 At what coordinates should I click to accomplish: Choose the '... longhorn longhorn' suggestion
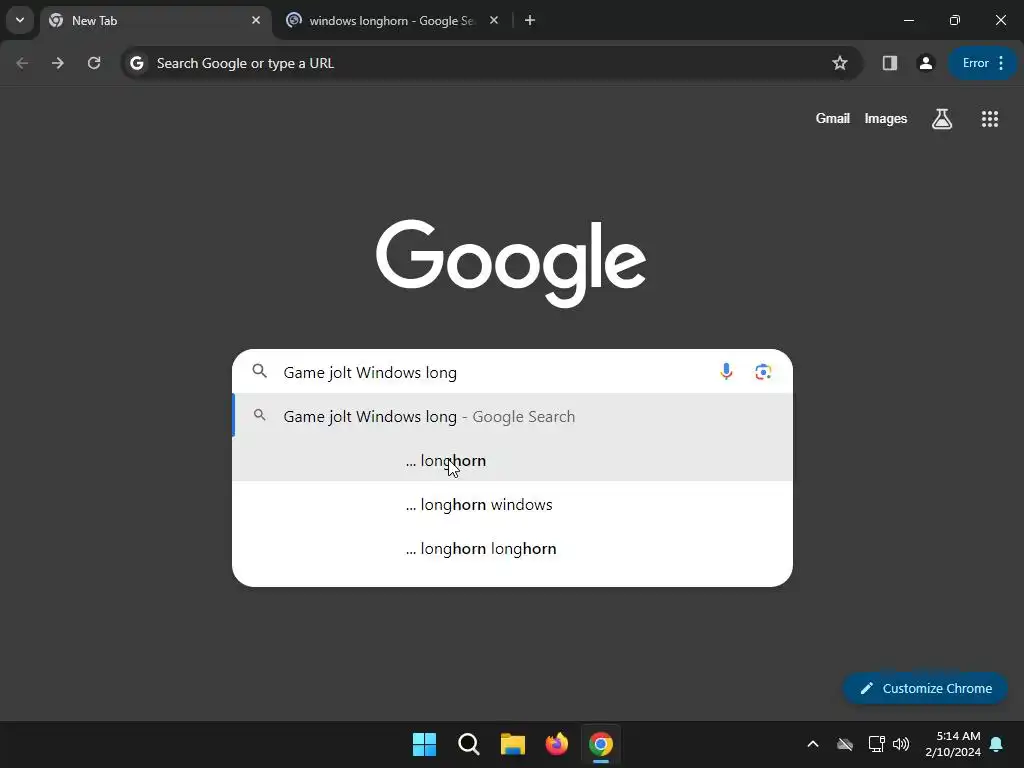point(513,549)
